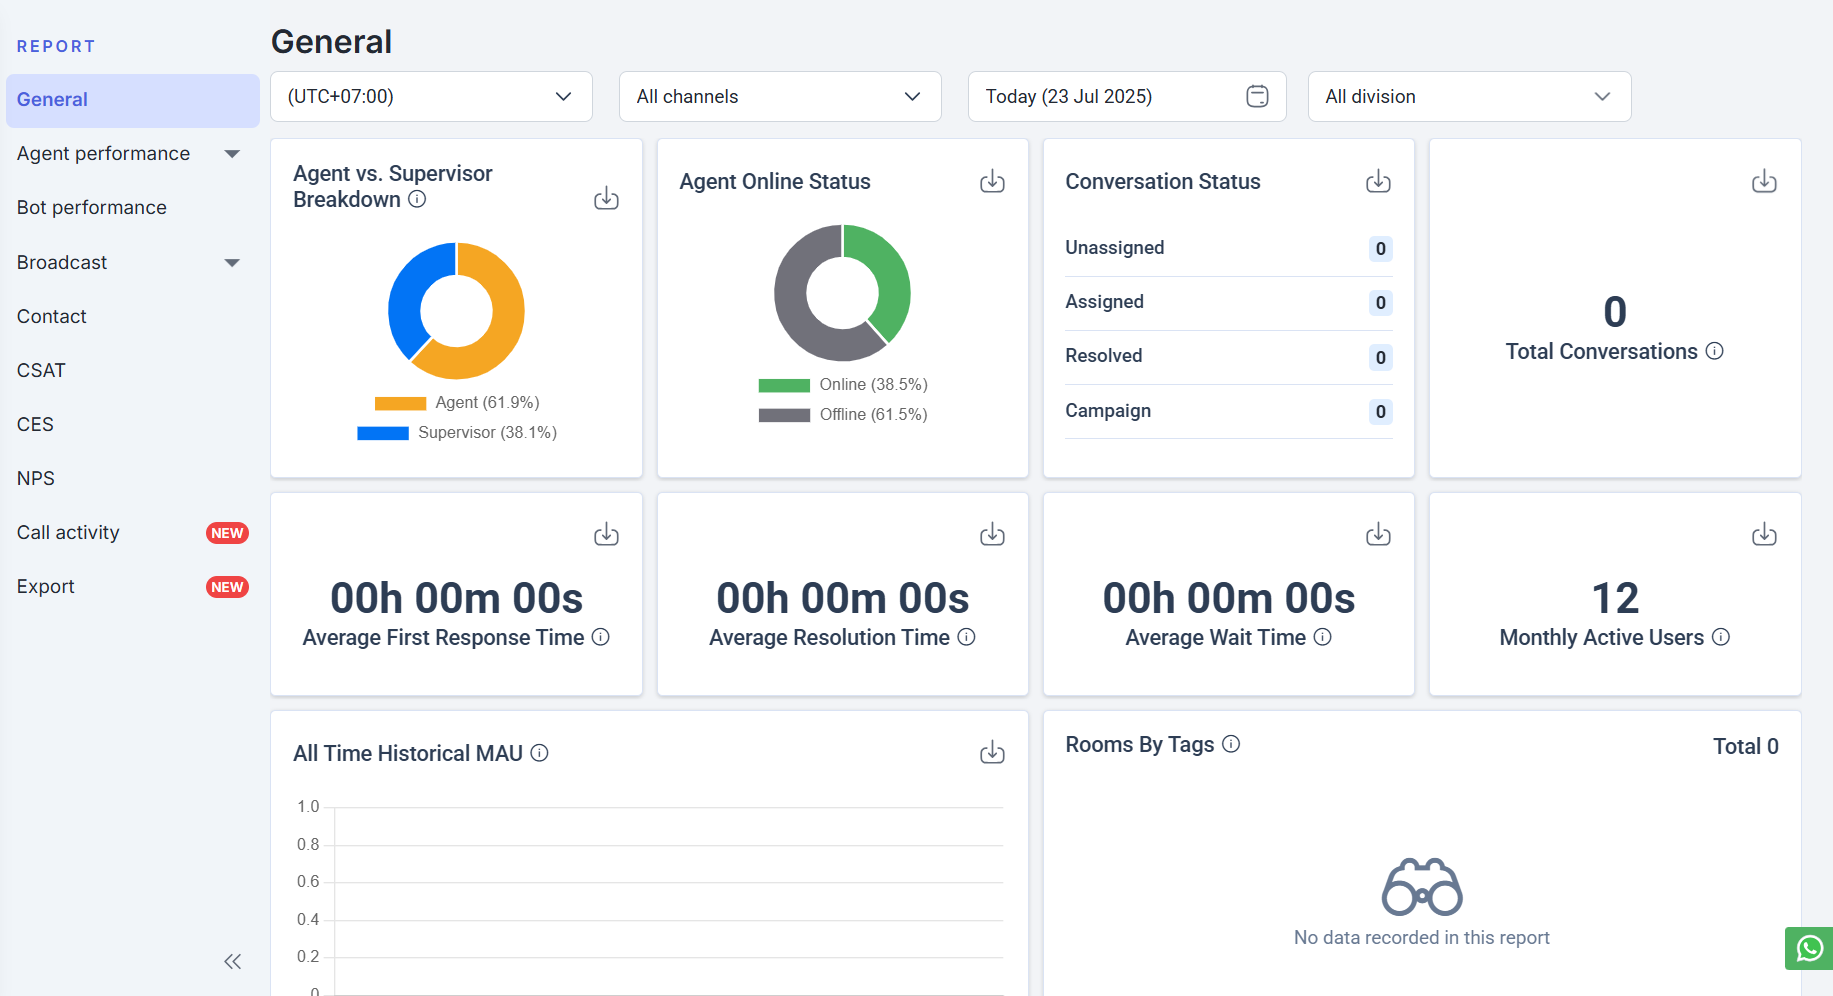Image resolution: width=1833 pixels, height=996 pixels.
Task: Download the Agent vs. Supervisor Breakdown report
Action: click(x=606, y=198)
